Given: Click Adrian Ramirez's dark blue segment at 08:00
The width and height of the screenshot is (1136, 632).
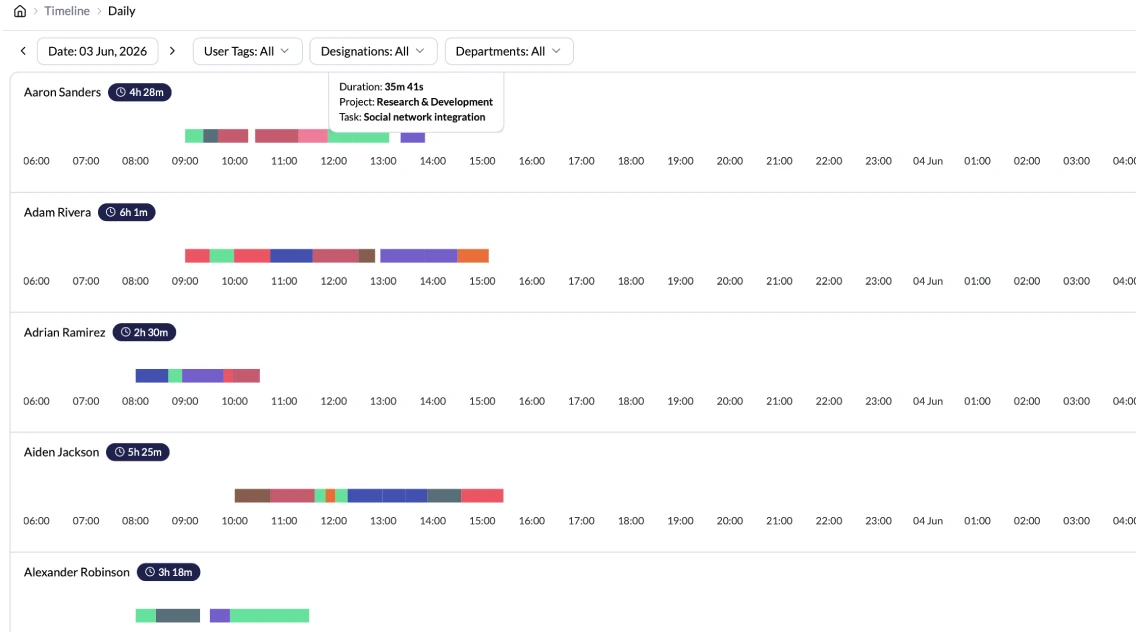Looking at the screenshot, I should 152,375.
